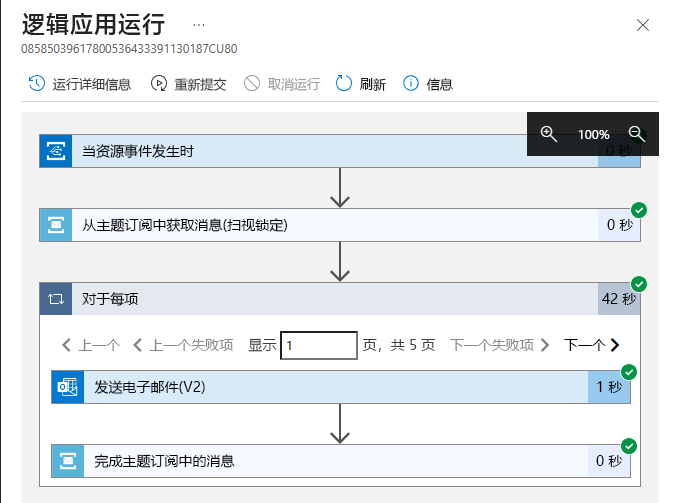This screenshot has height=503, width=679.
Task: Click the 100% zoom level label
Action: [593, 135]
